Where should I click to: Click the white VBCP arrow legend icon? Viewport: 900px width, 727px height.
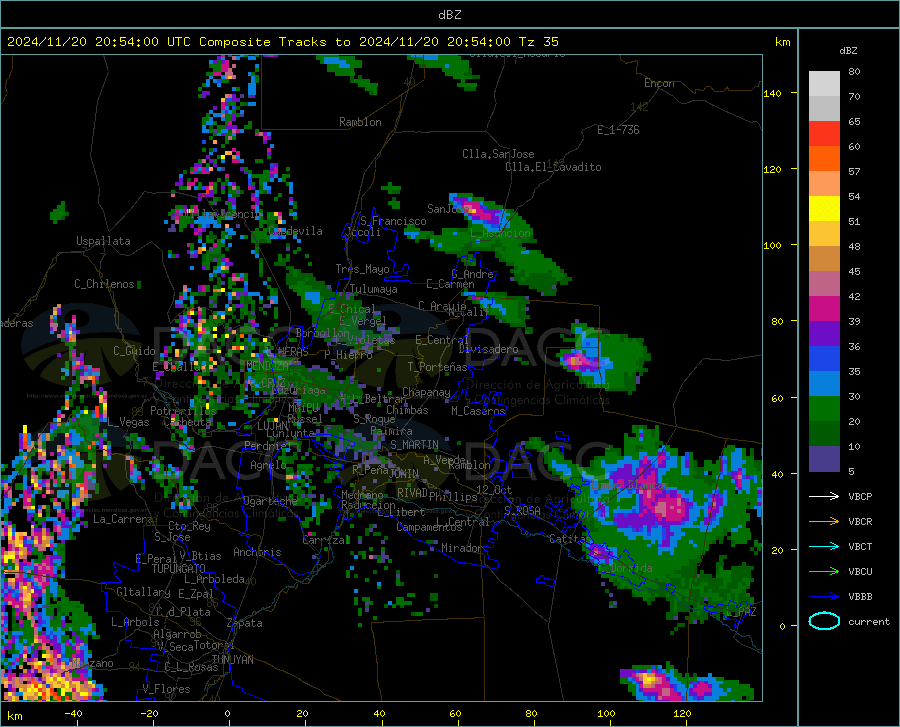(824, 496)
